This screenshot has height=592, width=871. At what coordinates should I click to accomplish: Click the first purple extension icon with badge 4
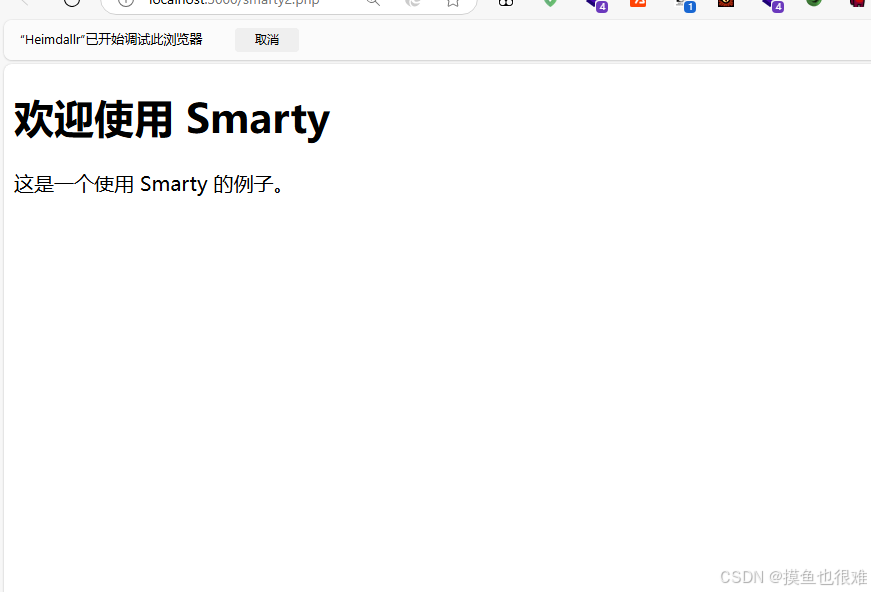point(594,5)
